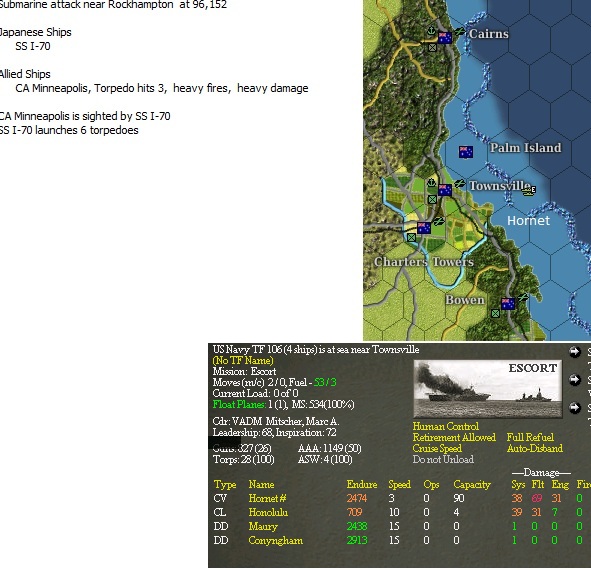Select the task force ship icon marked E

click(x=529, y=191)
